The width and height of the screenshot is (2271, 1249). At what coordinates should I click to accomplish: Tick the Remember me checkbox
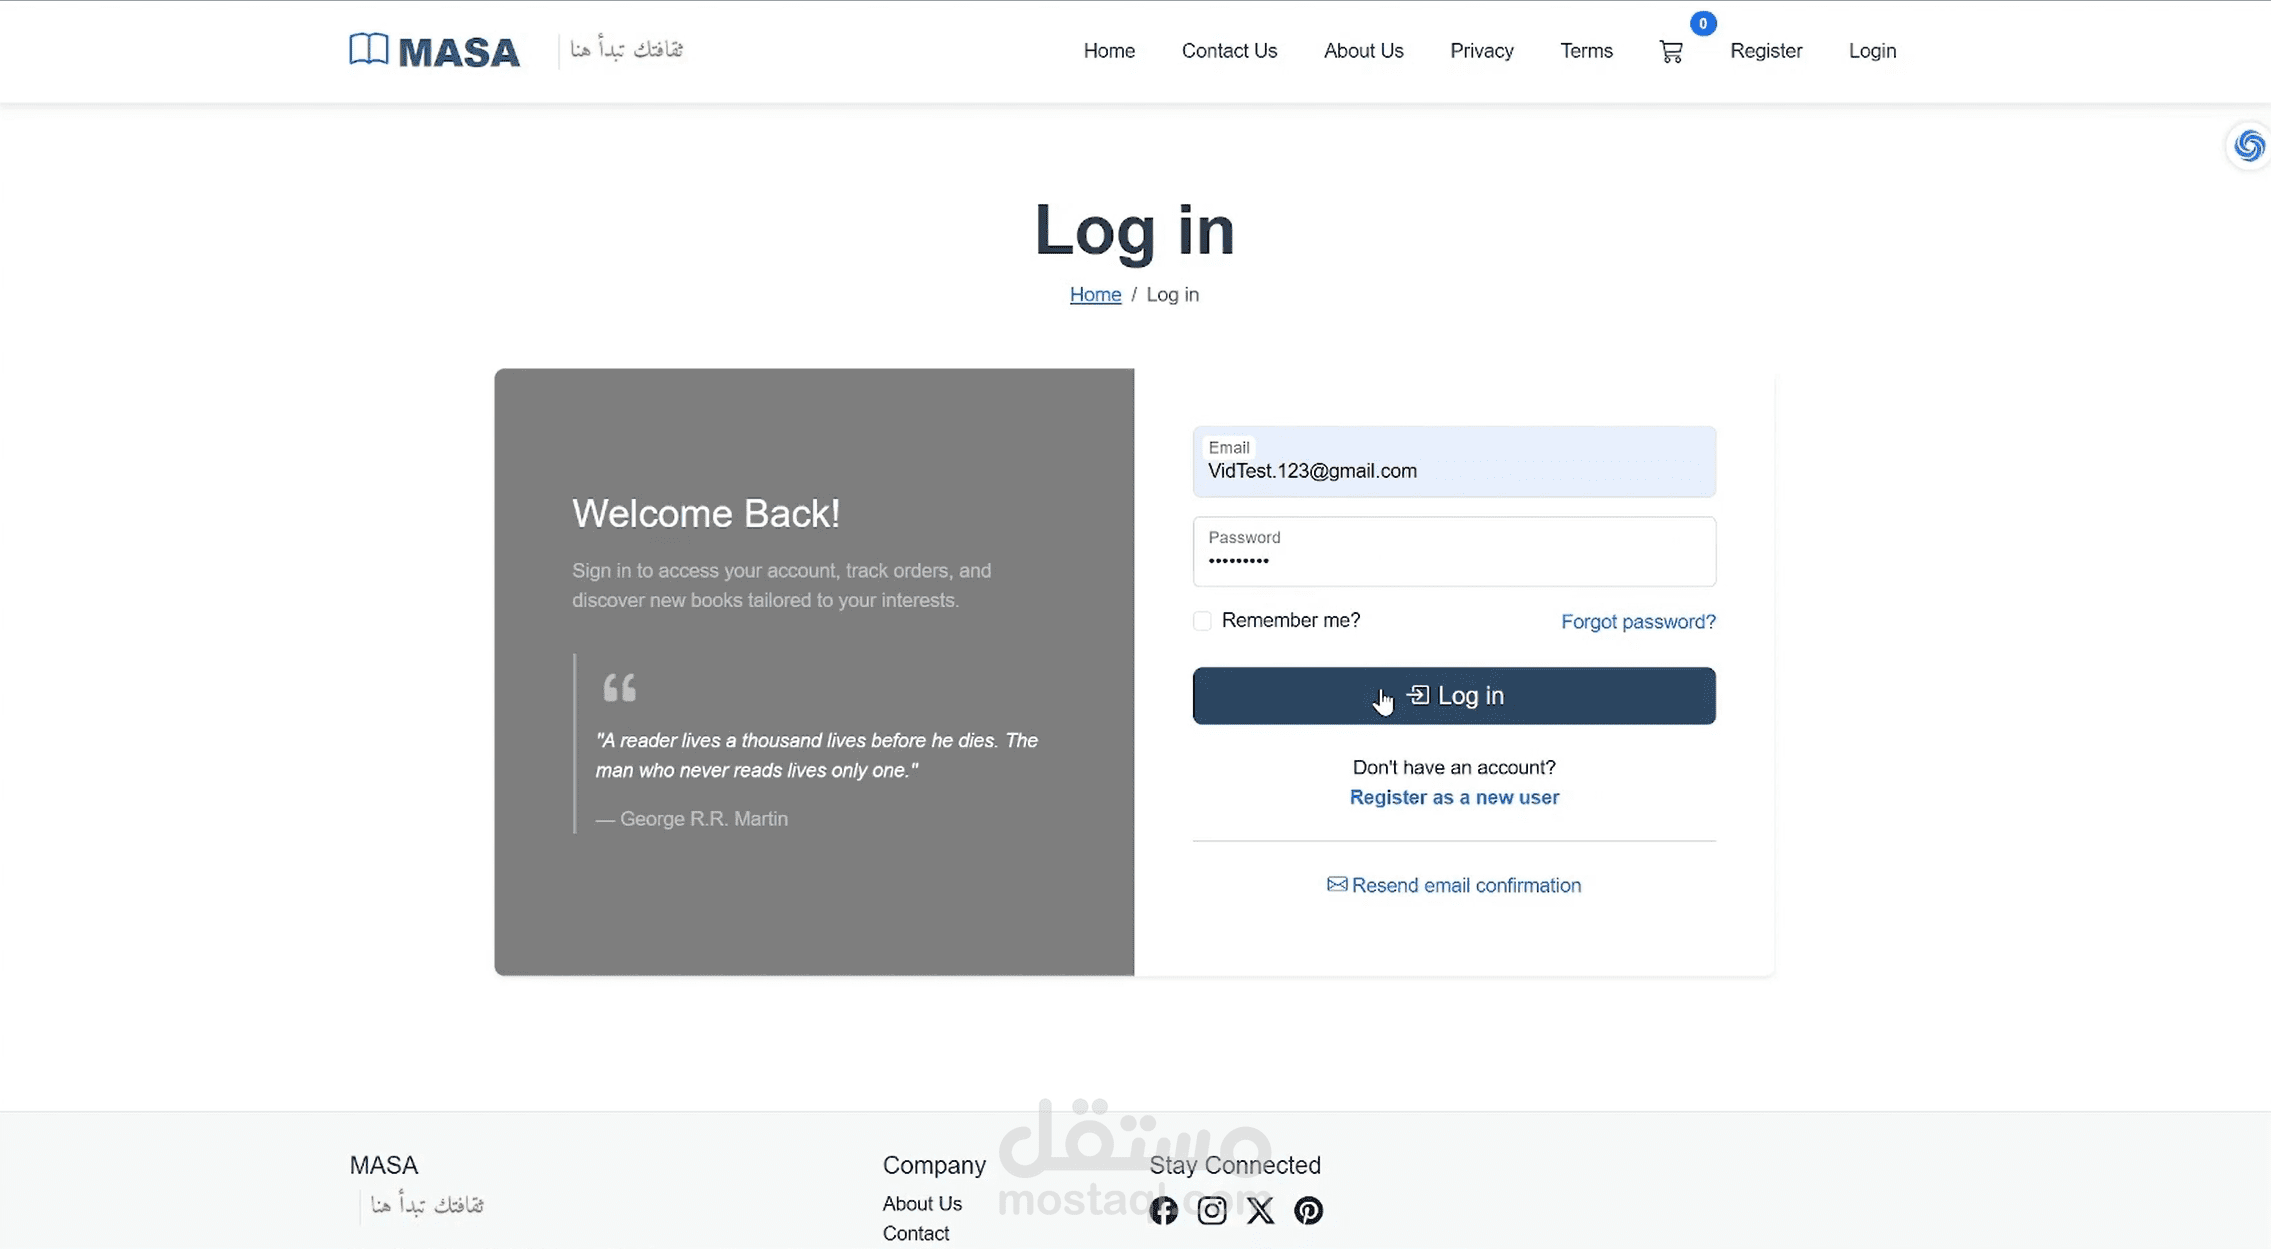click(1202, 621)
